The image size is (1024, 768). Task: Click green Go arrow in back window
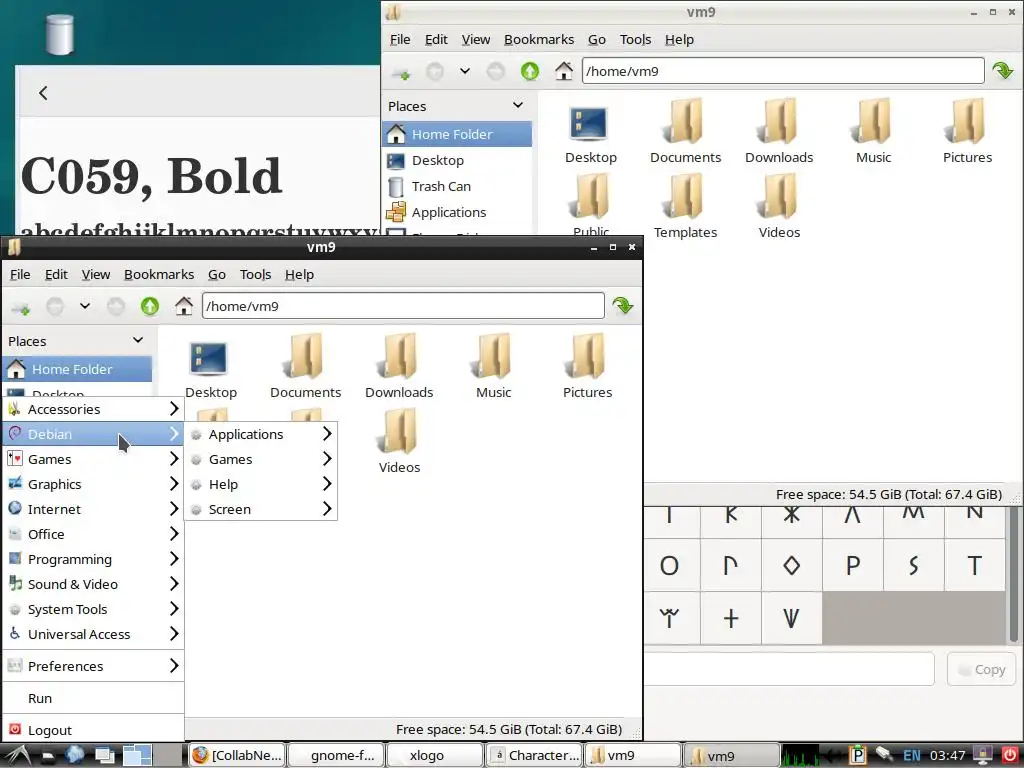click(x=1002, y=70)
